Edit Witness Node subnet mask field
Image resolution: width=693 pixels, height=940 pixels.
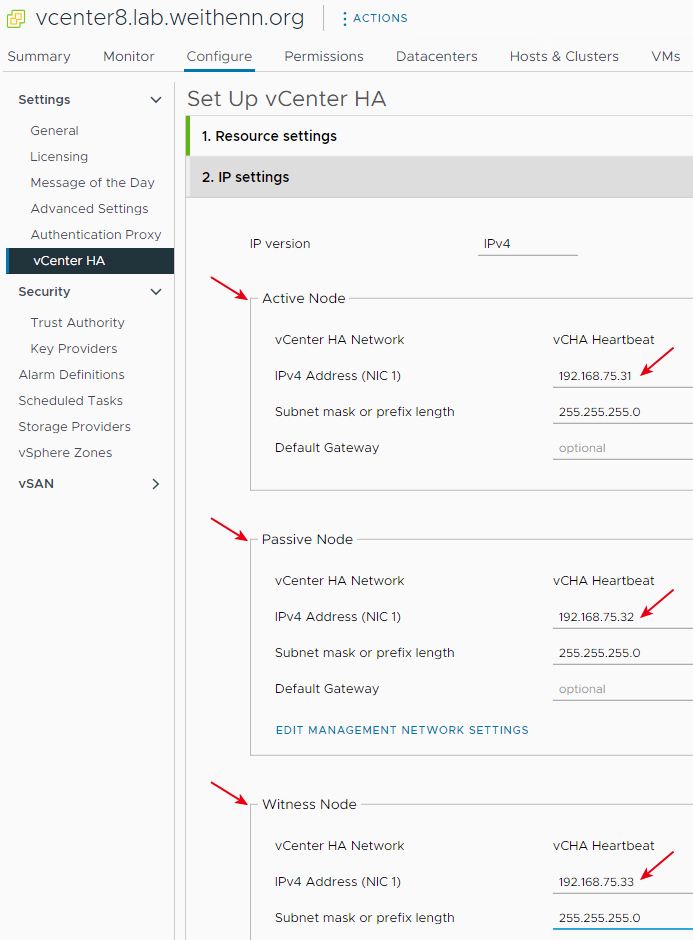[623, 918]
